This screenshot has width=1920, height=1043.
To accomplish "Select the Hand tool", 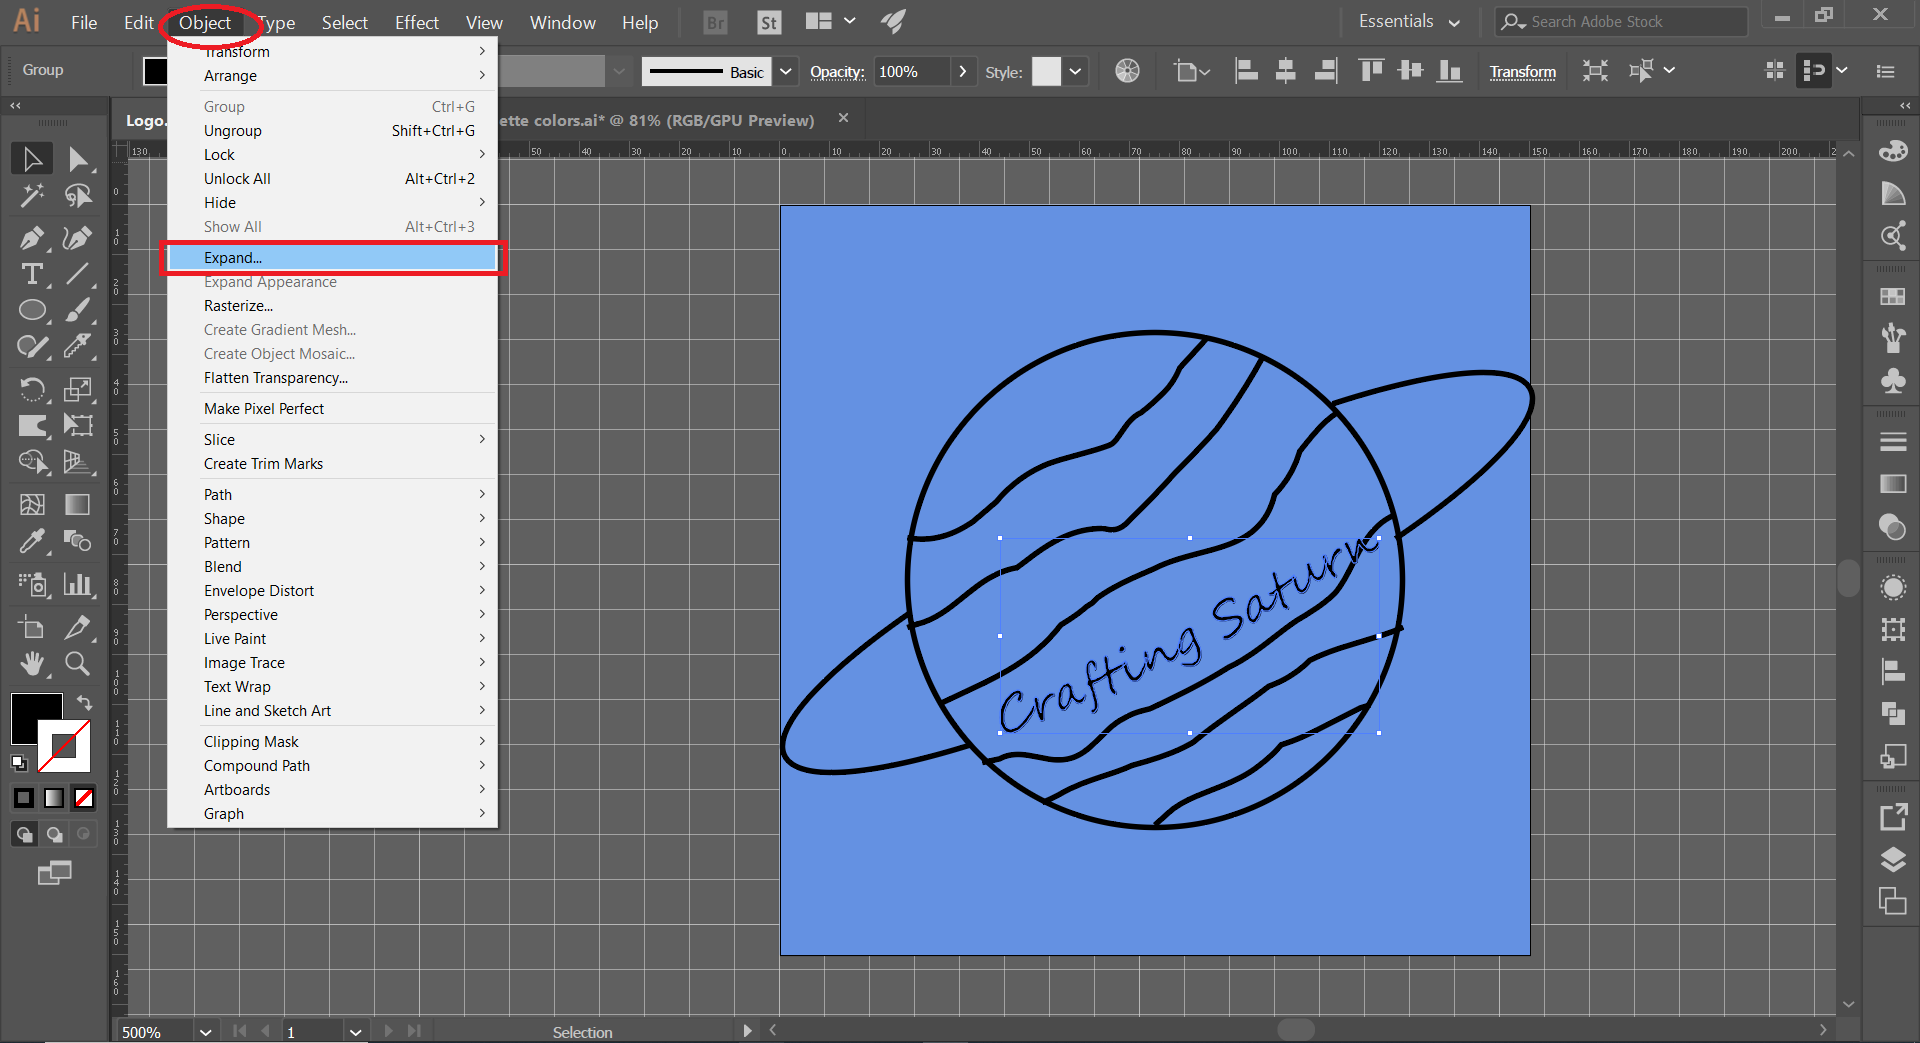I will click(32, 663).
